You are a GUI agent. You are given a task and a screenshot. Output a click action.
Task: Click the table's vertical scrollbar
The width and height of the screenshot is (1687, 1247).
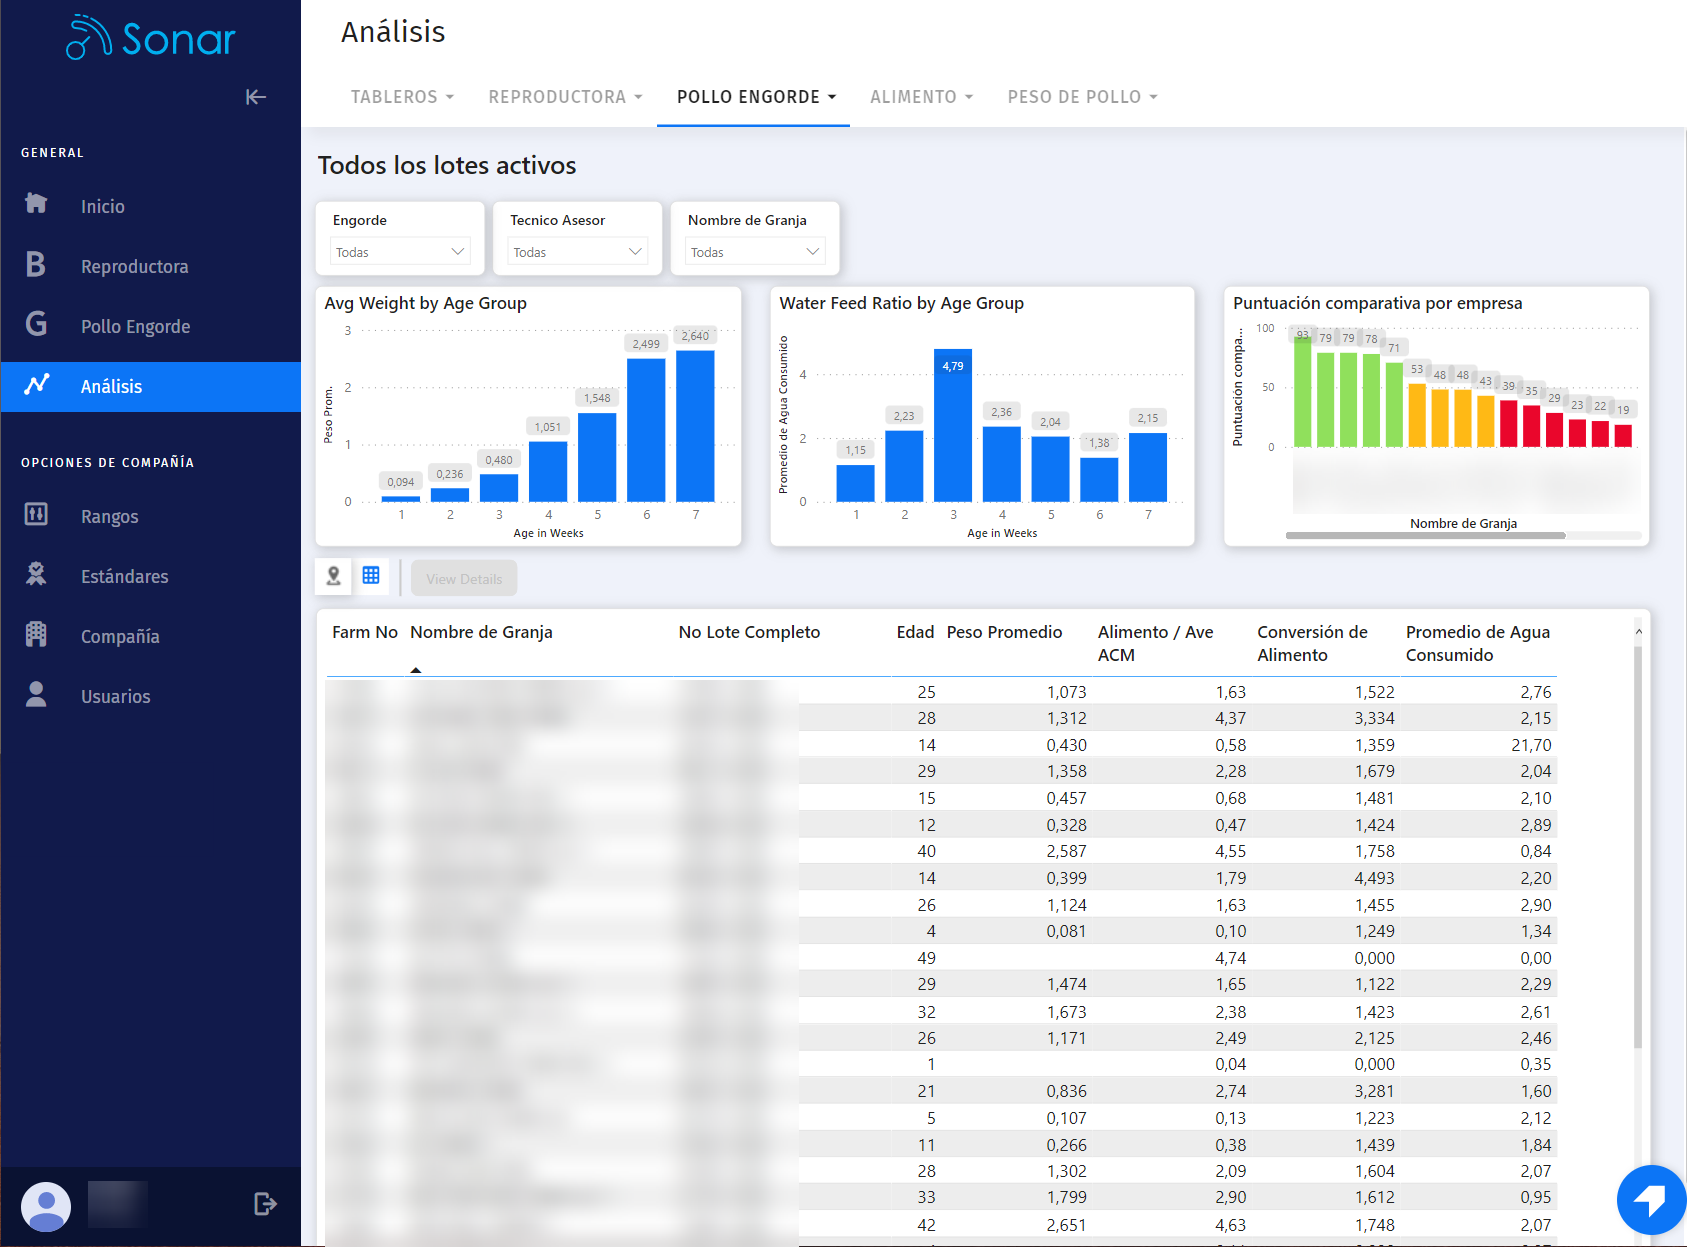[x=1638, y=846]
